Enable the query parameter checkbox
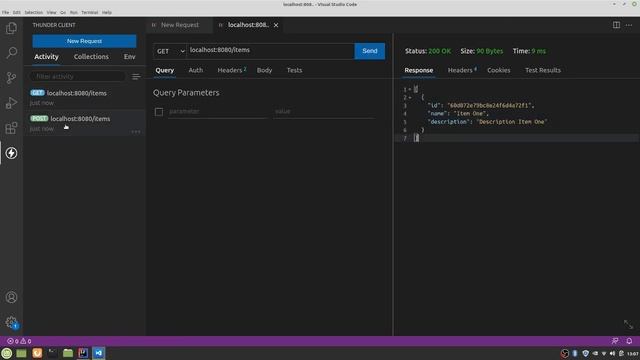 click(x=159, y=112)
